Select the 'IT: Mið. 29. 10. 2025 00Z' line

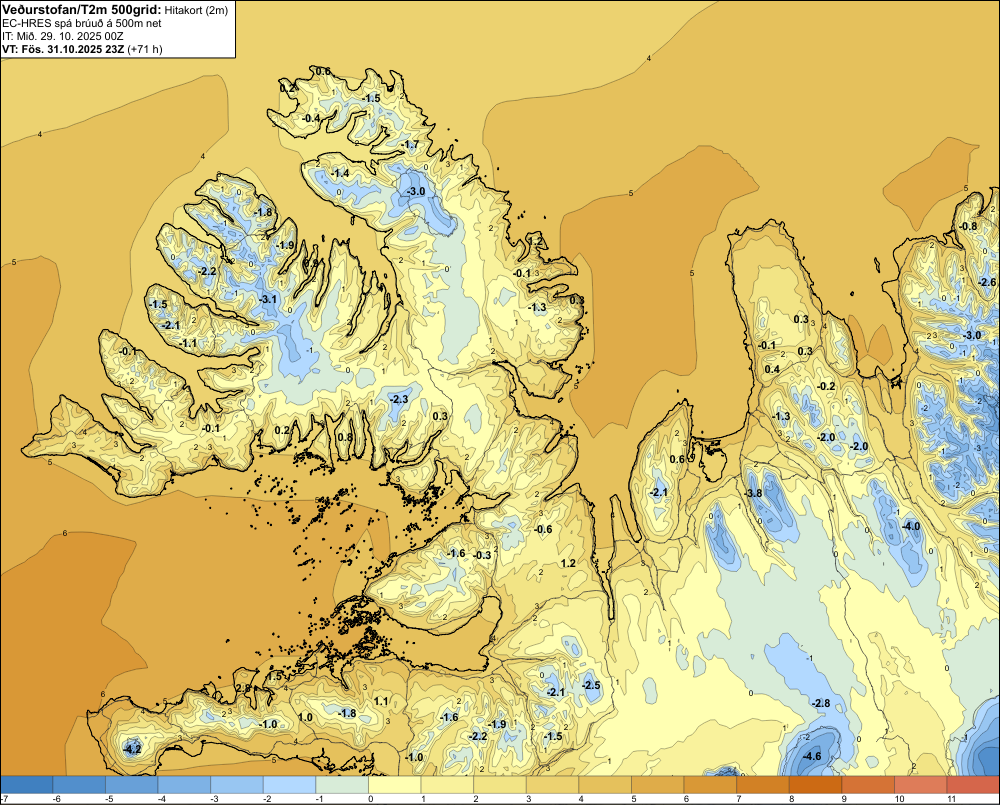click(62, 36)
